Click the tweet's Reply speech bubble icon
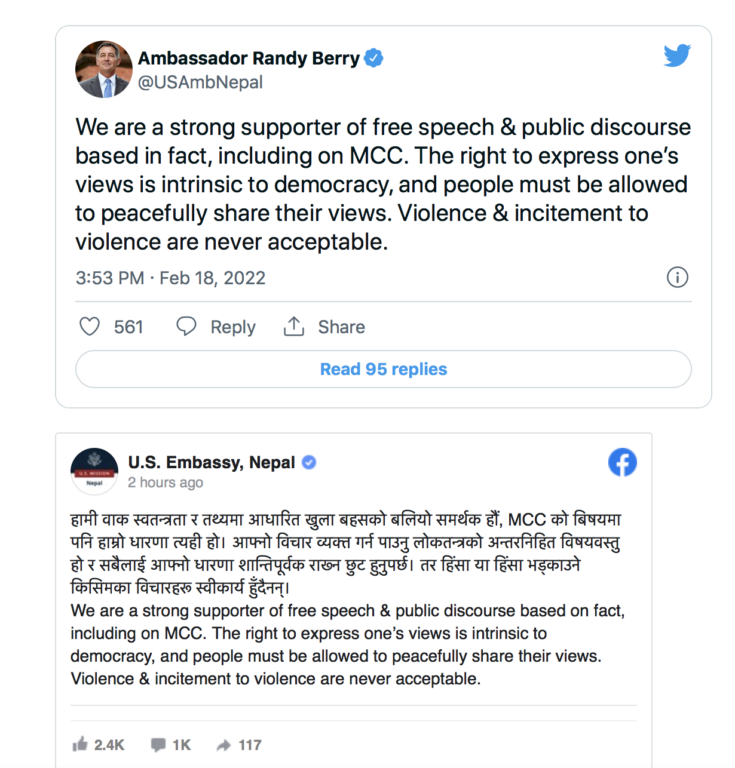The height and width of the screenshot is (768, 735). (x=186, y=327)
